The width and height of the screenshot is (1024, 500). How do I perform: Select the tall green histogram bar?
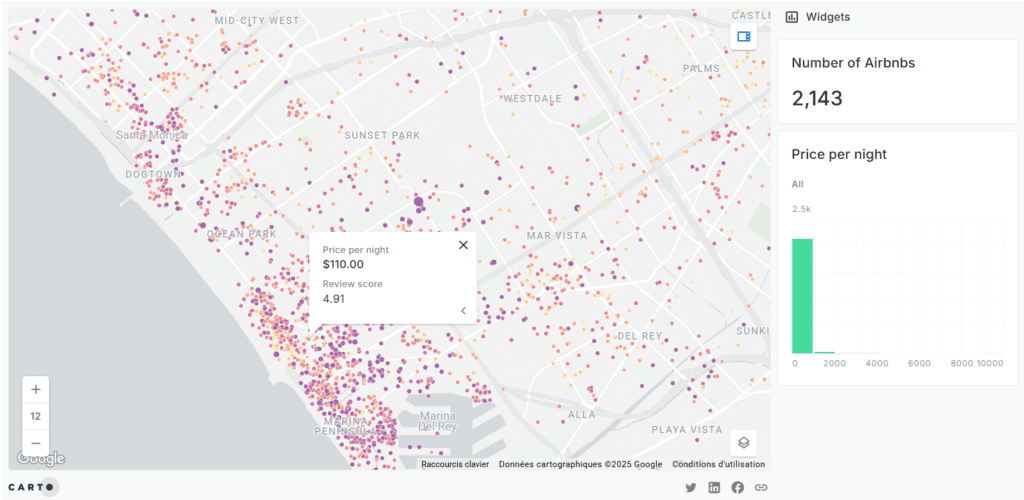pyautogui.click(x=803, y=296)
